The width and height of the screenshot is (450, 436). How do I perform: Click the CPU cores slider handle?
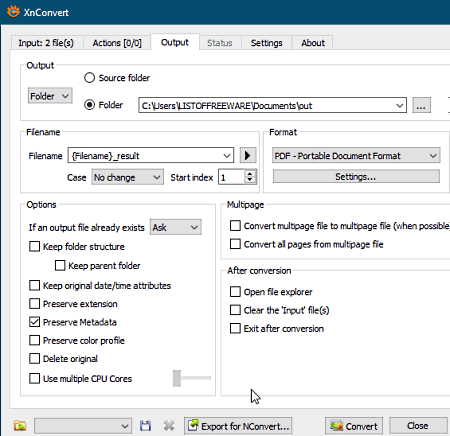pyautogui.click(x=177, y=378)
